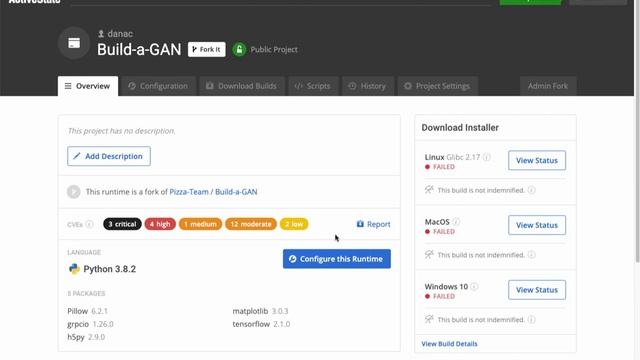640x360 pixels.
Task: Click Configure this Runtime button
Action: click(337, 259)
